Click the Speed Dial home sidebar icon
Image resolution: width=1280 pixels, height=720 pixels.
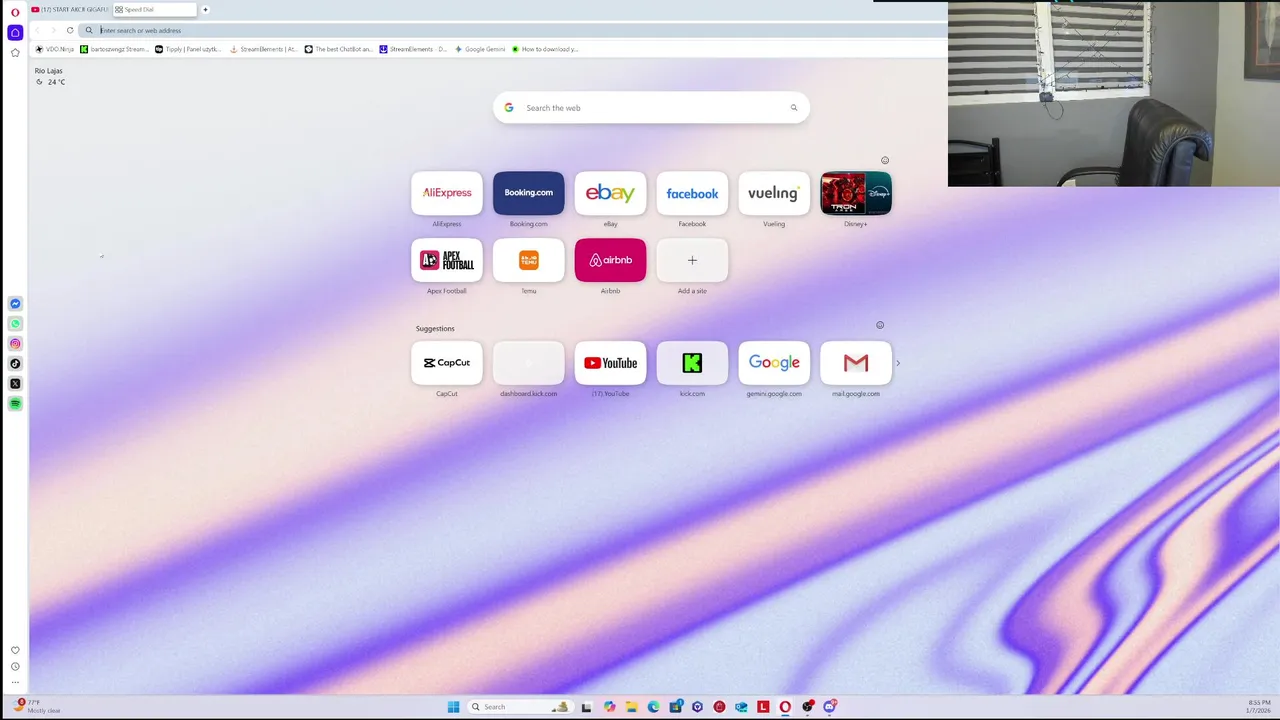point(15,33)
